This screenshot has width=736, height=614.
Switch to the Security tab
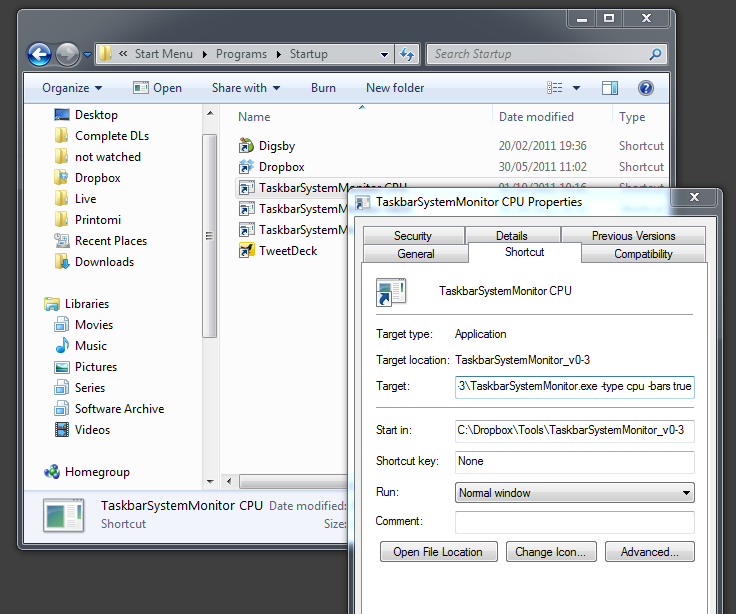(x=412, y=236)
